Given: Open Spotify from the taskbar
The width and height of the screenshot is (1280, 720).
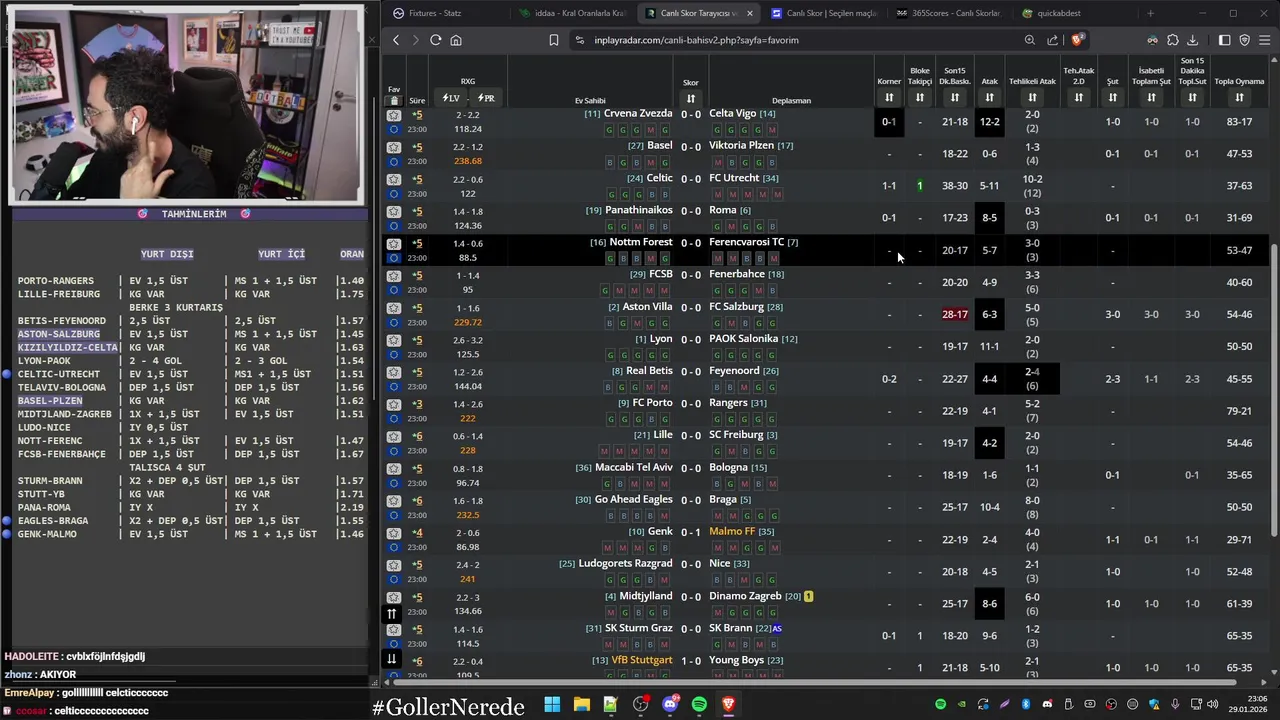Looking at the screenshot, I should point(699,705).
